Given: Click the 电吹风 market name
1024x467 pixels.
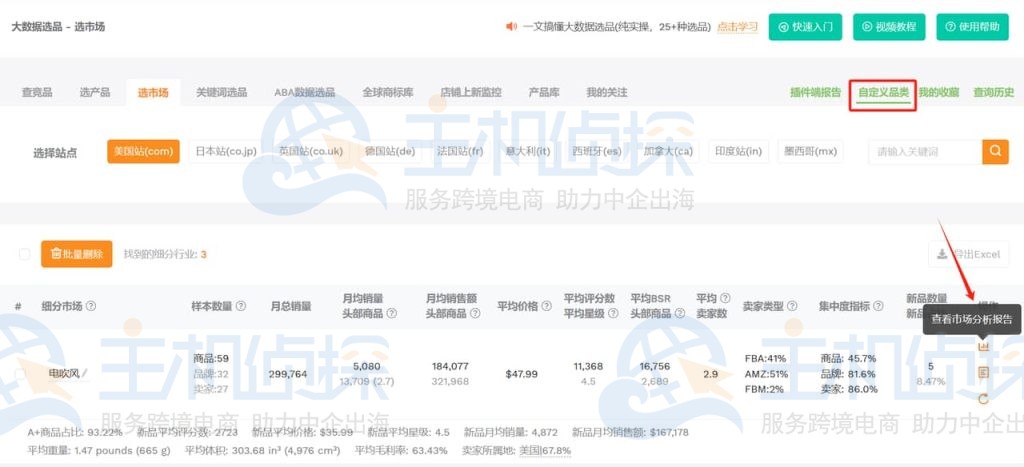Looking at the screenshot, I should point(64,374).
